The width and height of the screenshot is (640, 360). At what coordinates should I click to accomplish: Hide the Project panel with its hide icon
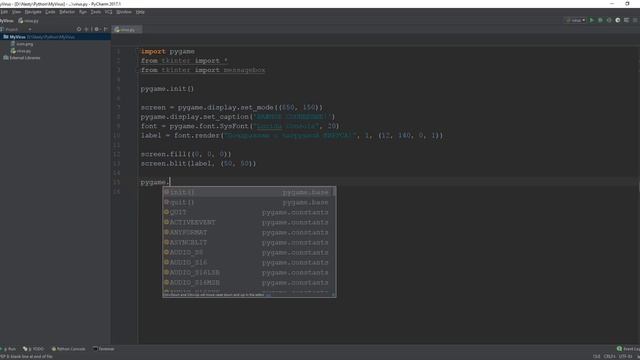pos(105,29)
